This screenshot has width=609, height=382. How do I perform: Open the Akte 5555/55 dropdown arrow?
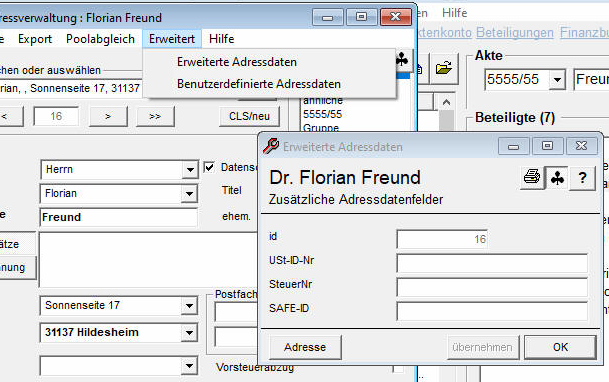coord(557,80)
